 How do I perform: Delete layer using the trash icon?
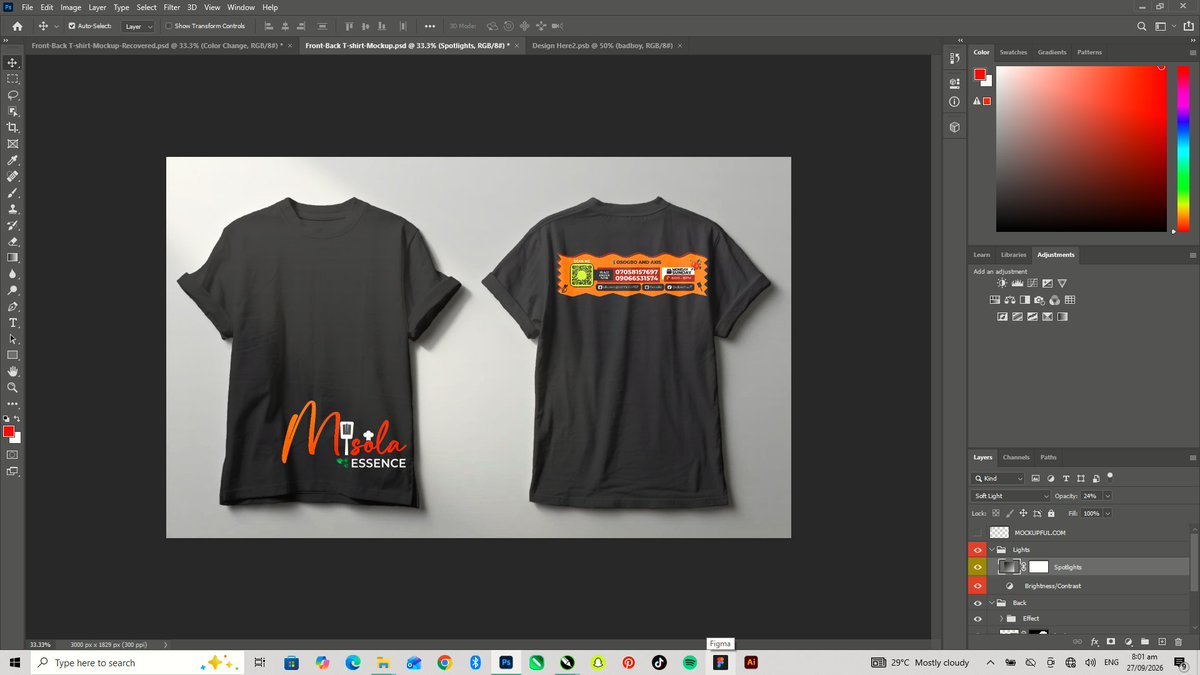click(1178, 641)
